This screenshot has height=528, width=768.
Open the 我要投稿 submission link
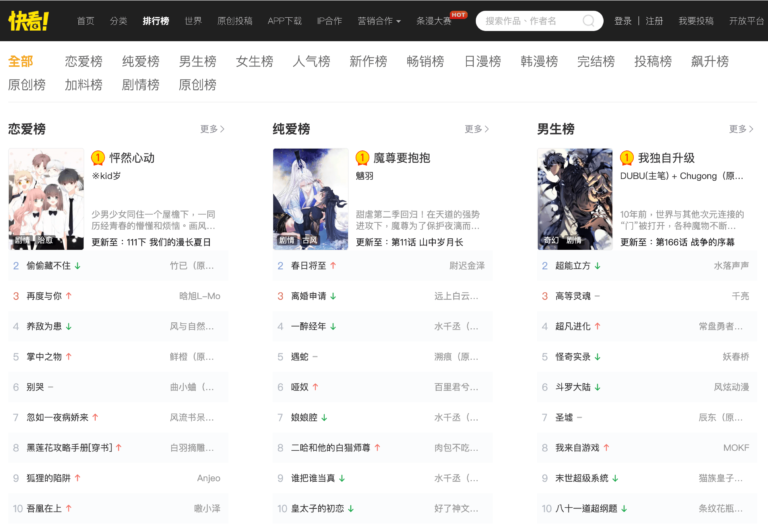coord(696,20)
